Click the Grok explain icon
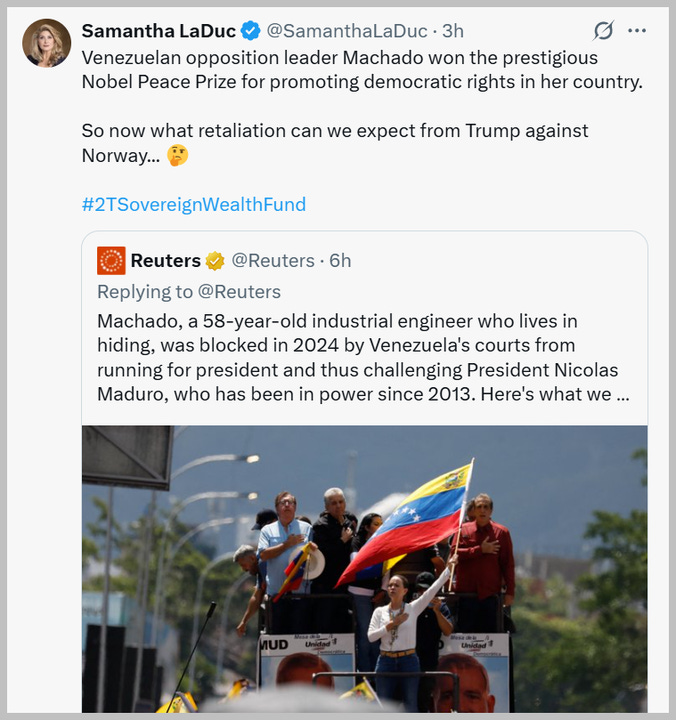The height and width of the screenshot is (720, 676). point(603,31)
